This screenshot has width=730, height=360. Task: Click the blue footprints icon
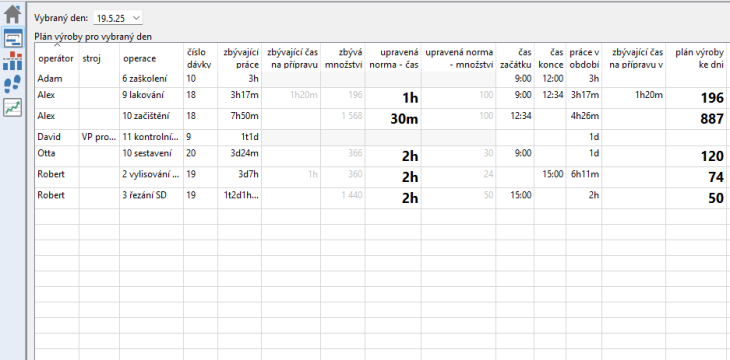coord(13,84)
